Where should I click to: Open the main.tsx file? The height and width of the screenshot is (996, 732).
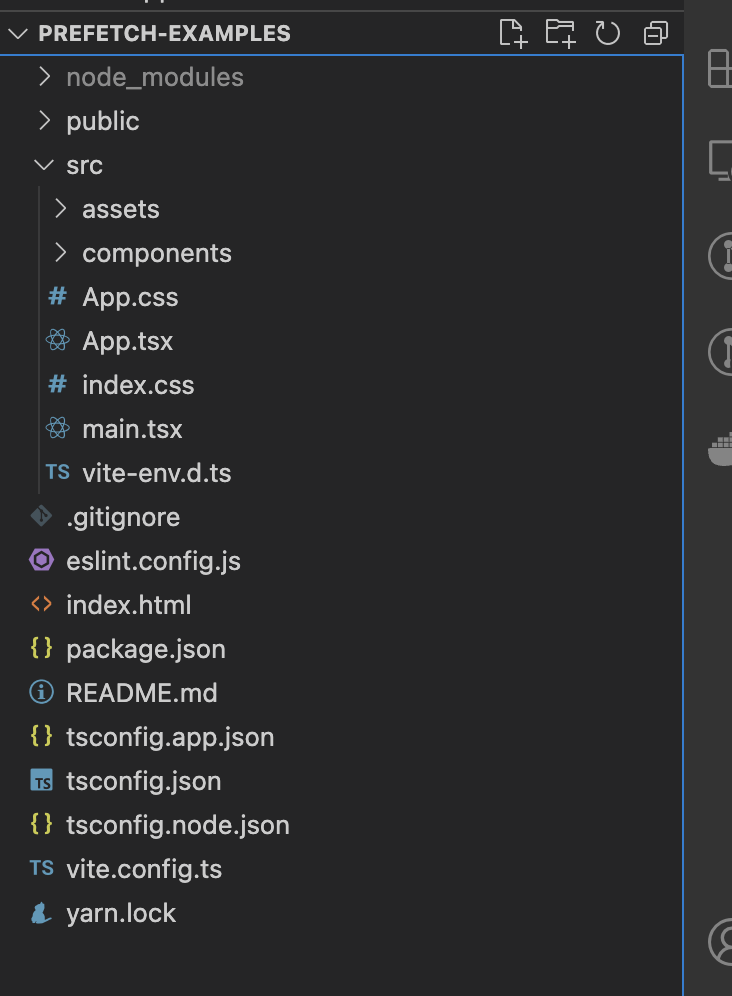coord(132,429)
